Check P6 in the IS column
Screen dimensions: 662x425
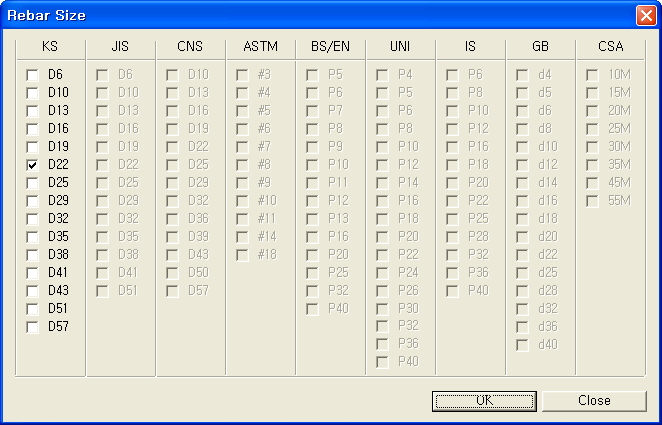tap(452, 76)
